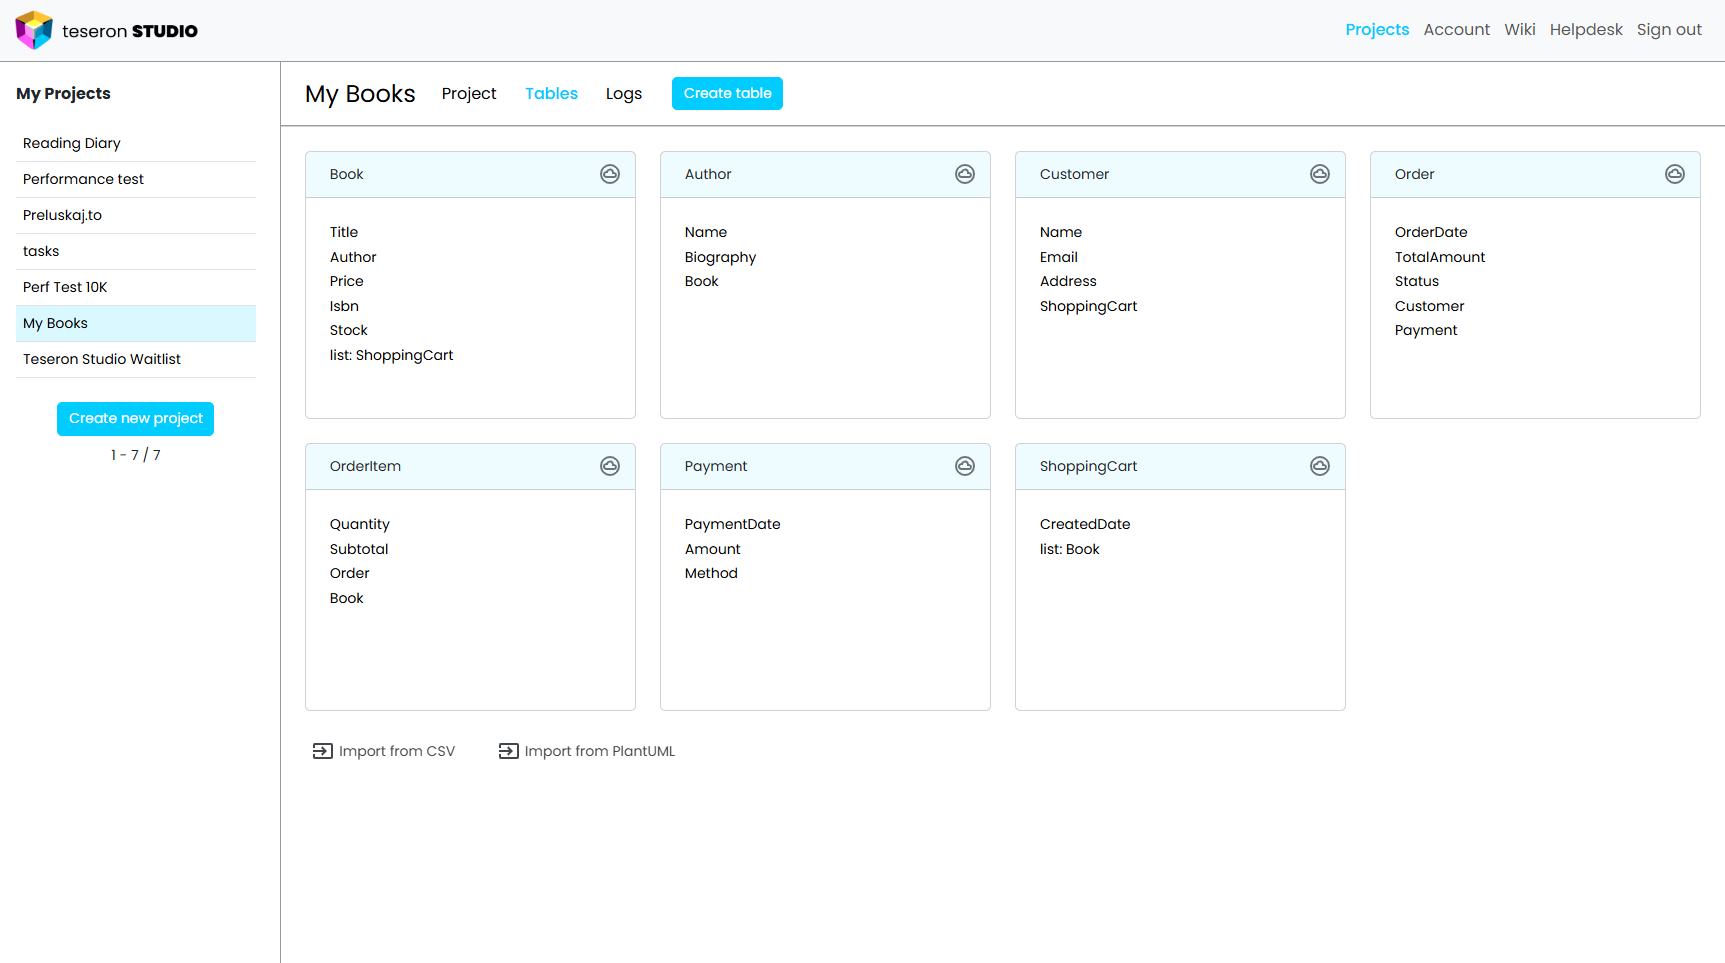Click the Import from CSV arrow icon
This screenshot has width=1725, height=963.
click(x=322, y=751)
